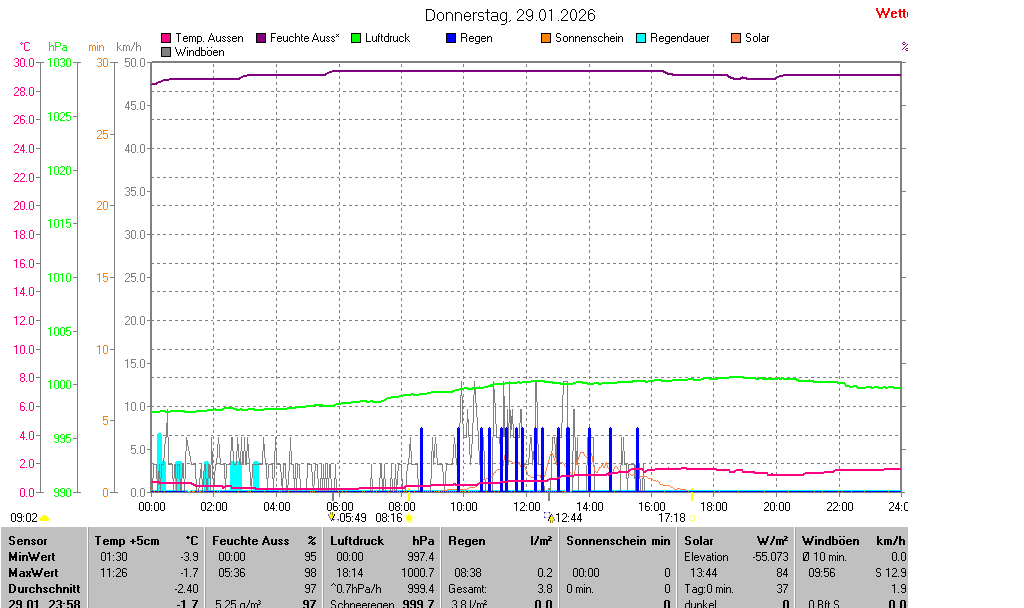Click the Sonnenschein min column header
Viewport: 1024px width, 608px height.
pyautogui.click(x=618, y=541)
